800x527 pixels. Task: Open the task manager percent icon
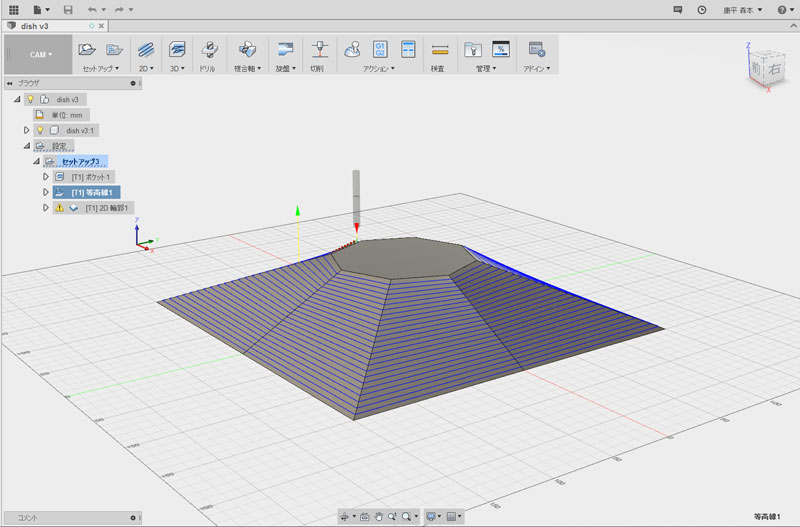pyautogui.click(x=501, y=49)
